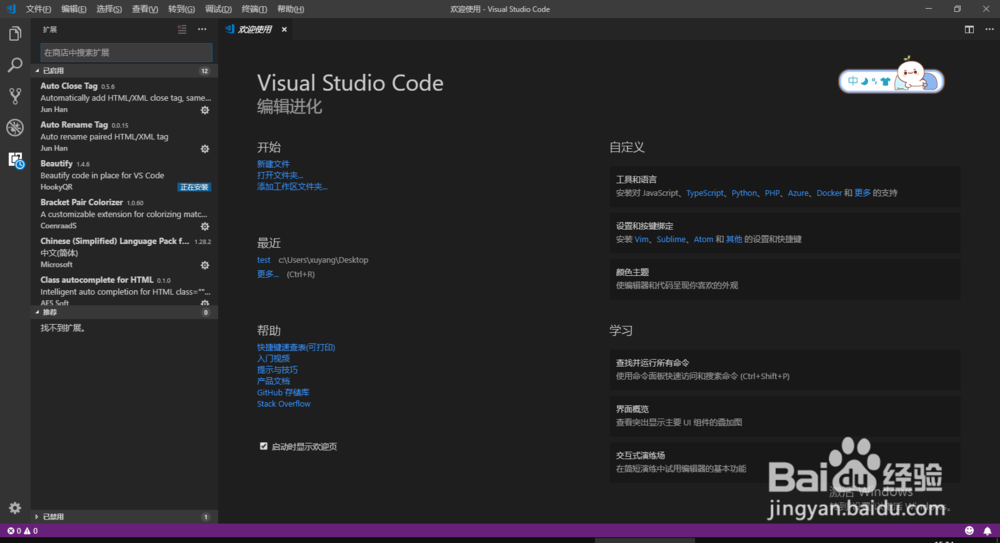
Task: Open the 终端(T) menu
Action: pos(254,9)
